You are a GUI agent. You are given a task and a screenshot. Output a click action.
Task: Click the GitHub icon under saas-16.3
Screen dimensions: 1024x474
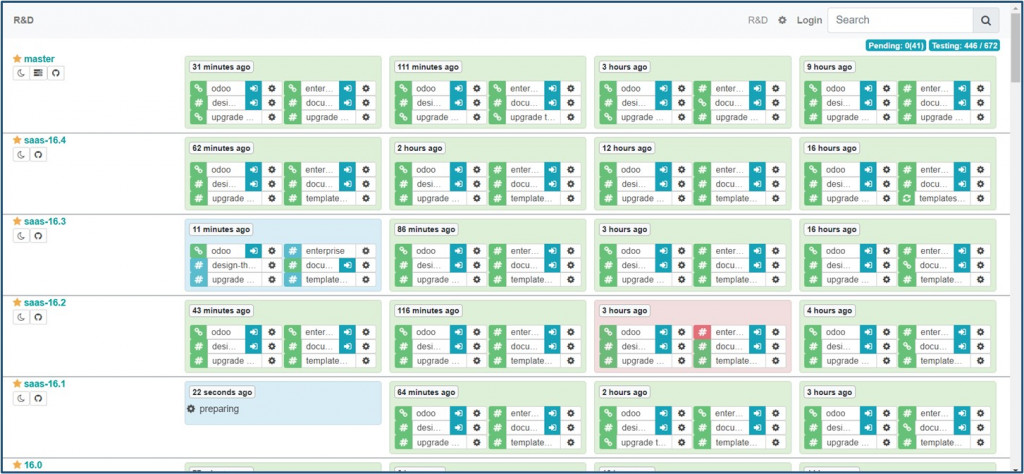pos(39,236)
